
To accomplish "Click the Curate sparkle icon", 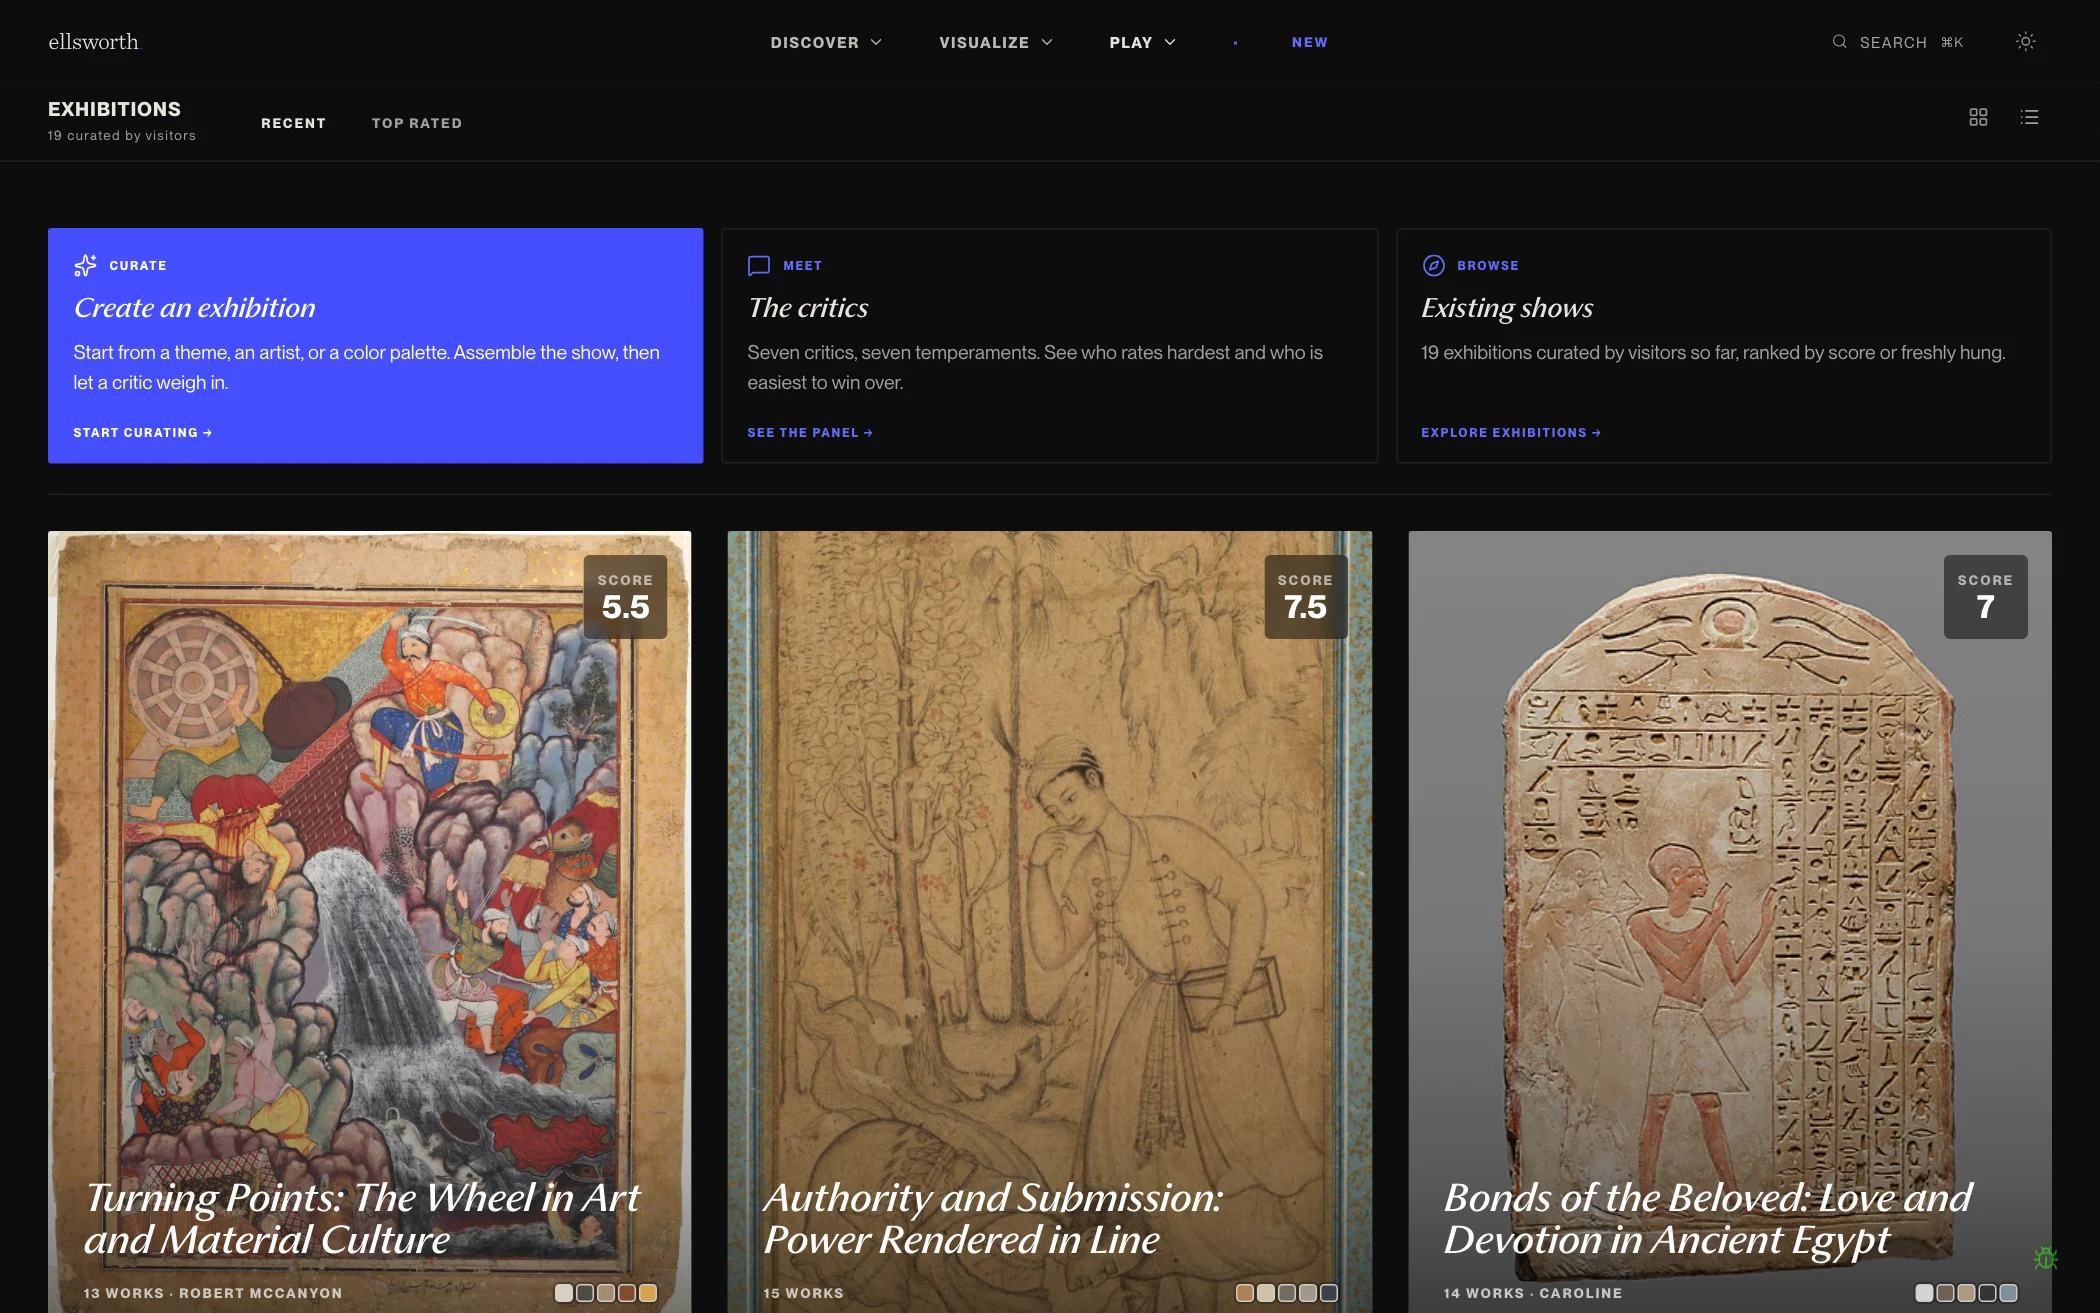I will [85, 265].
